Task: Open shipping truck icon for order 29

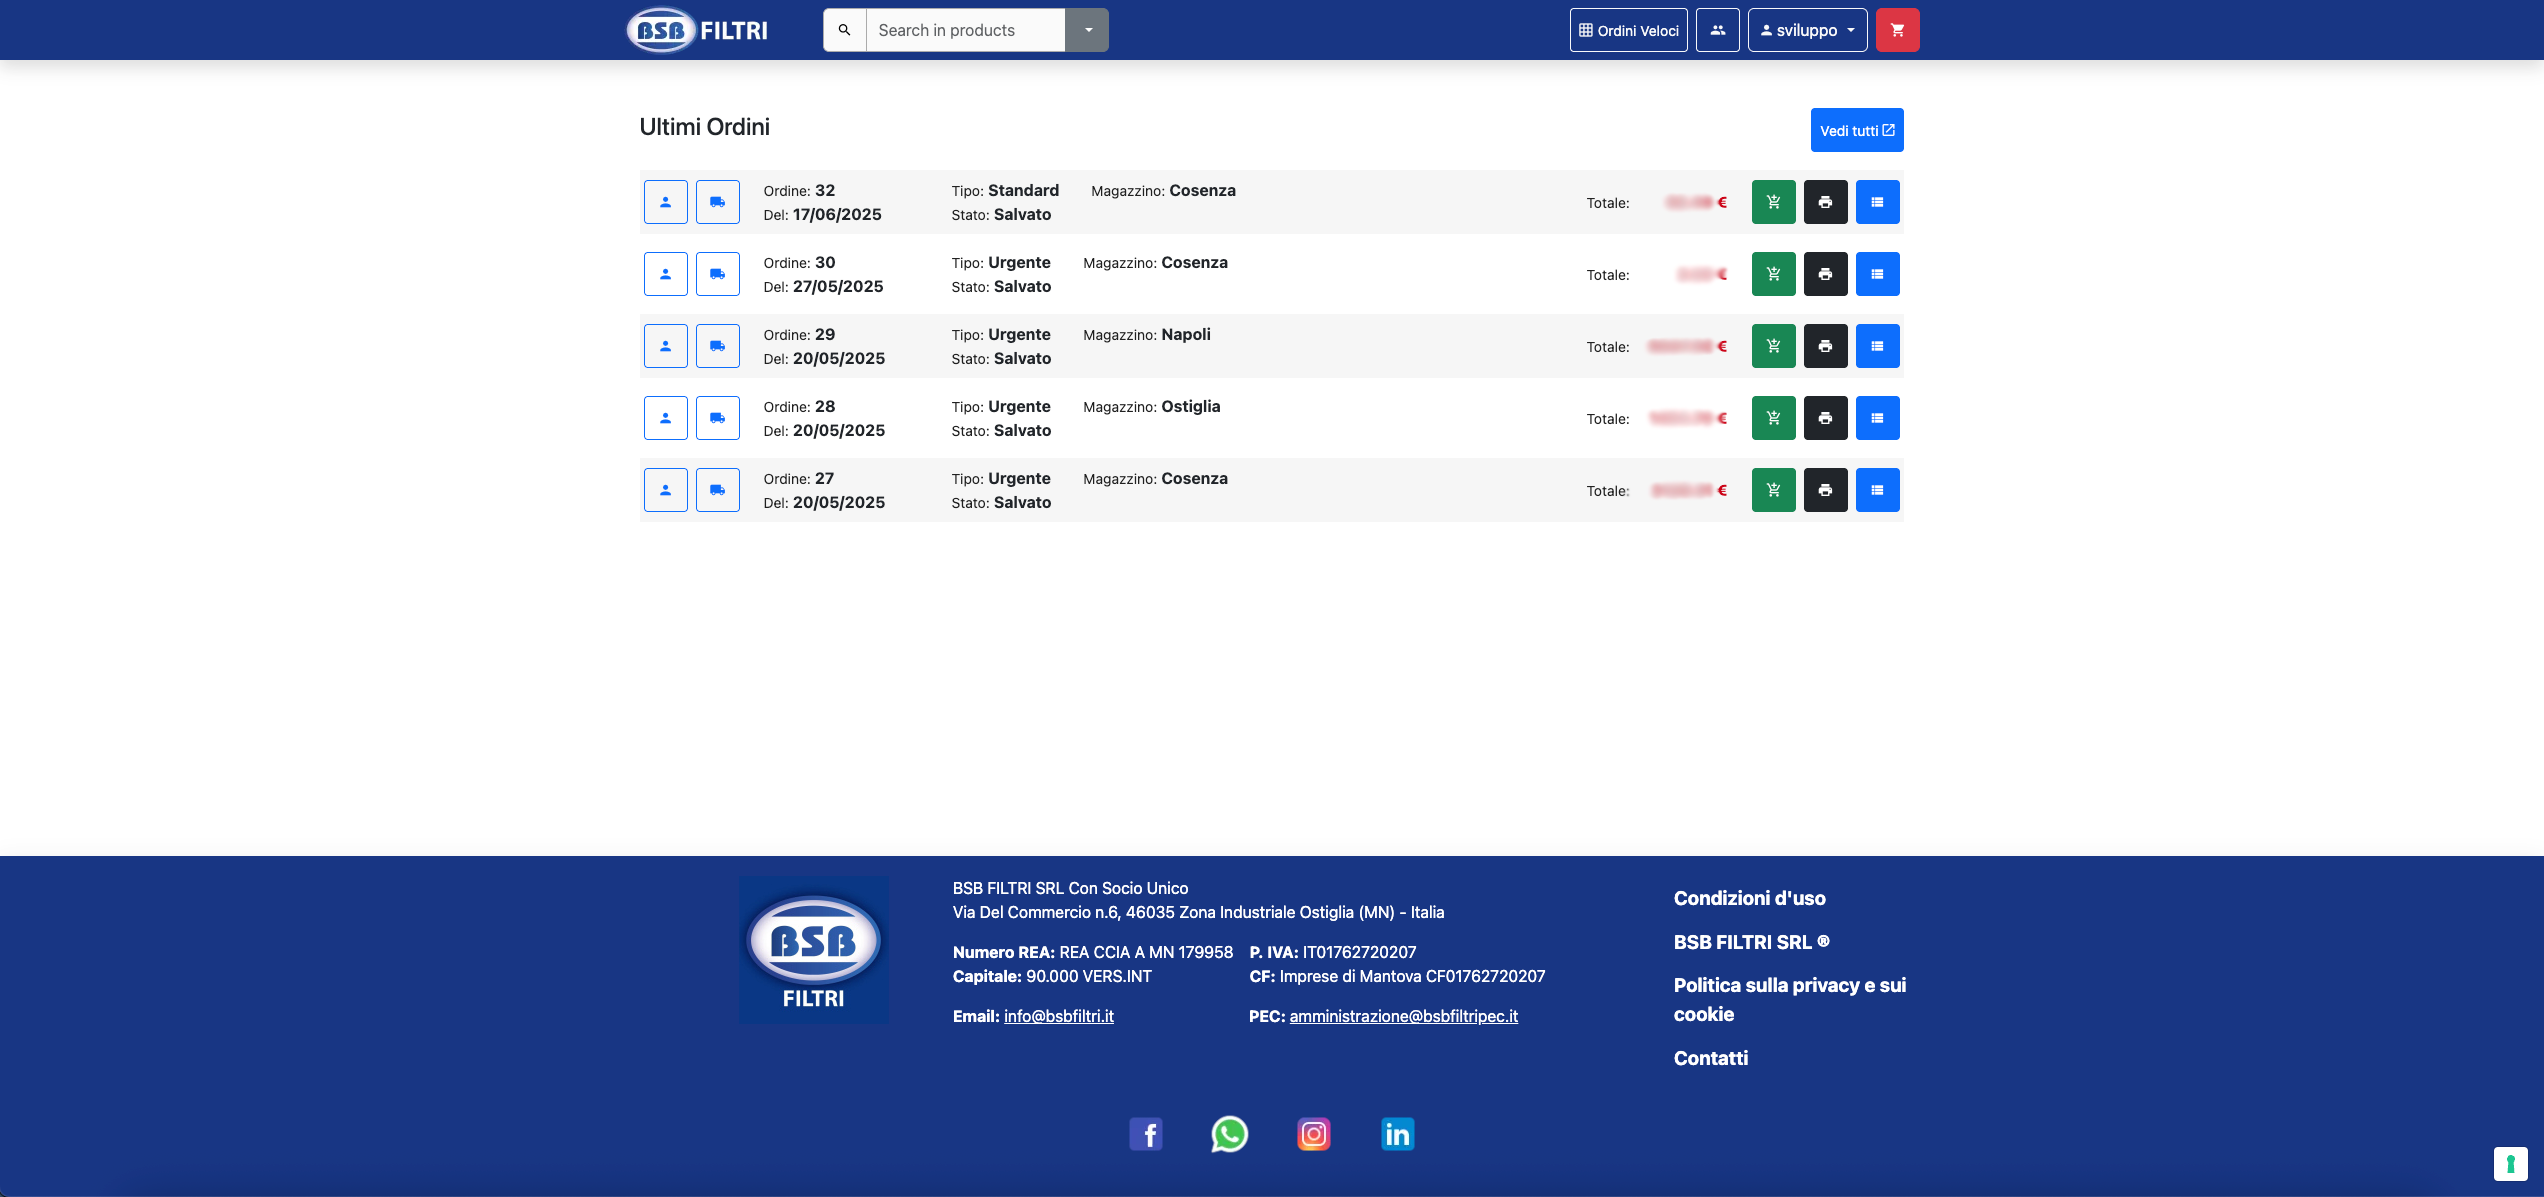Action: (x=717, y=346)
